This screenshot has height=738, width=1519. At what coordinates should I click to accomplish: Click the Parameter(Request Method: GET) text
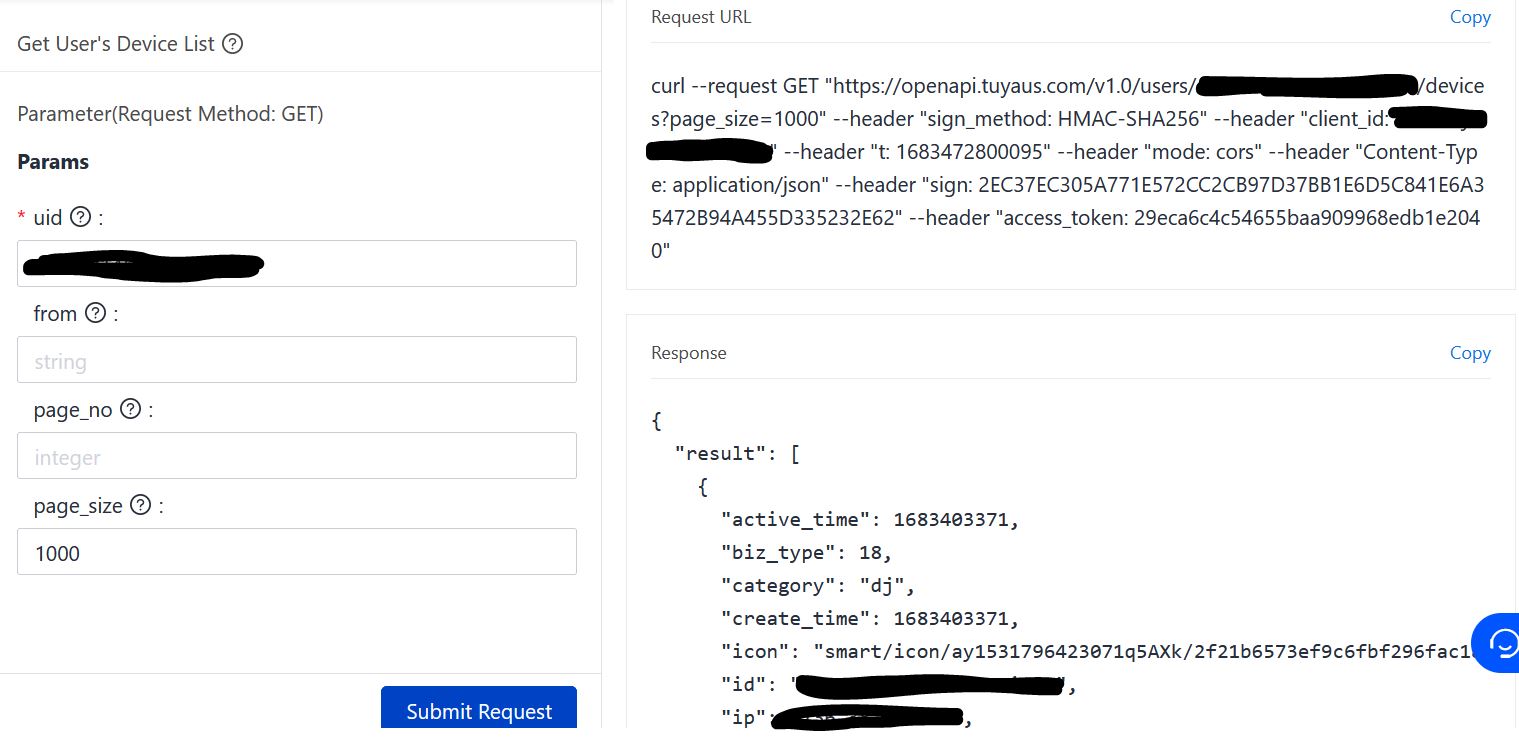pyautogui.click(x=170, y=114)
